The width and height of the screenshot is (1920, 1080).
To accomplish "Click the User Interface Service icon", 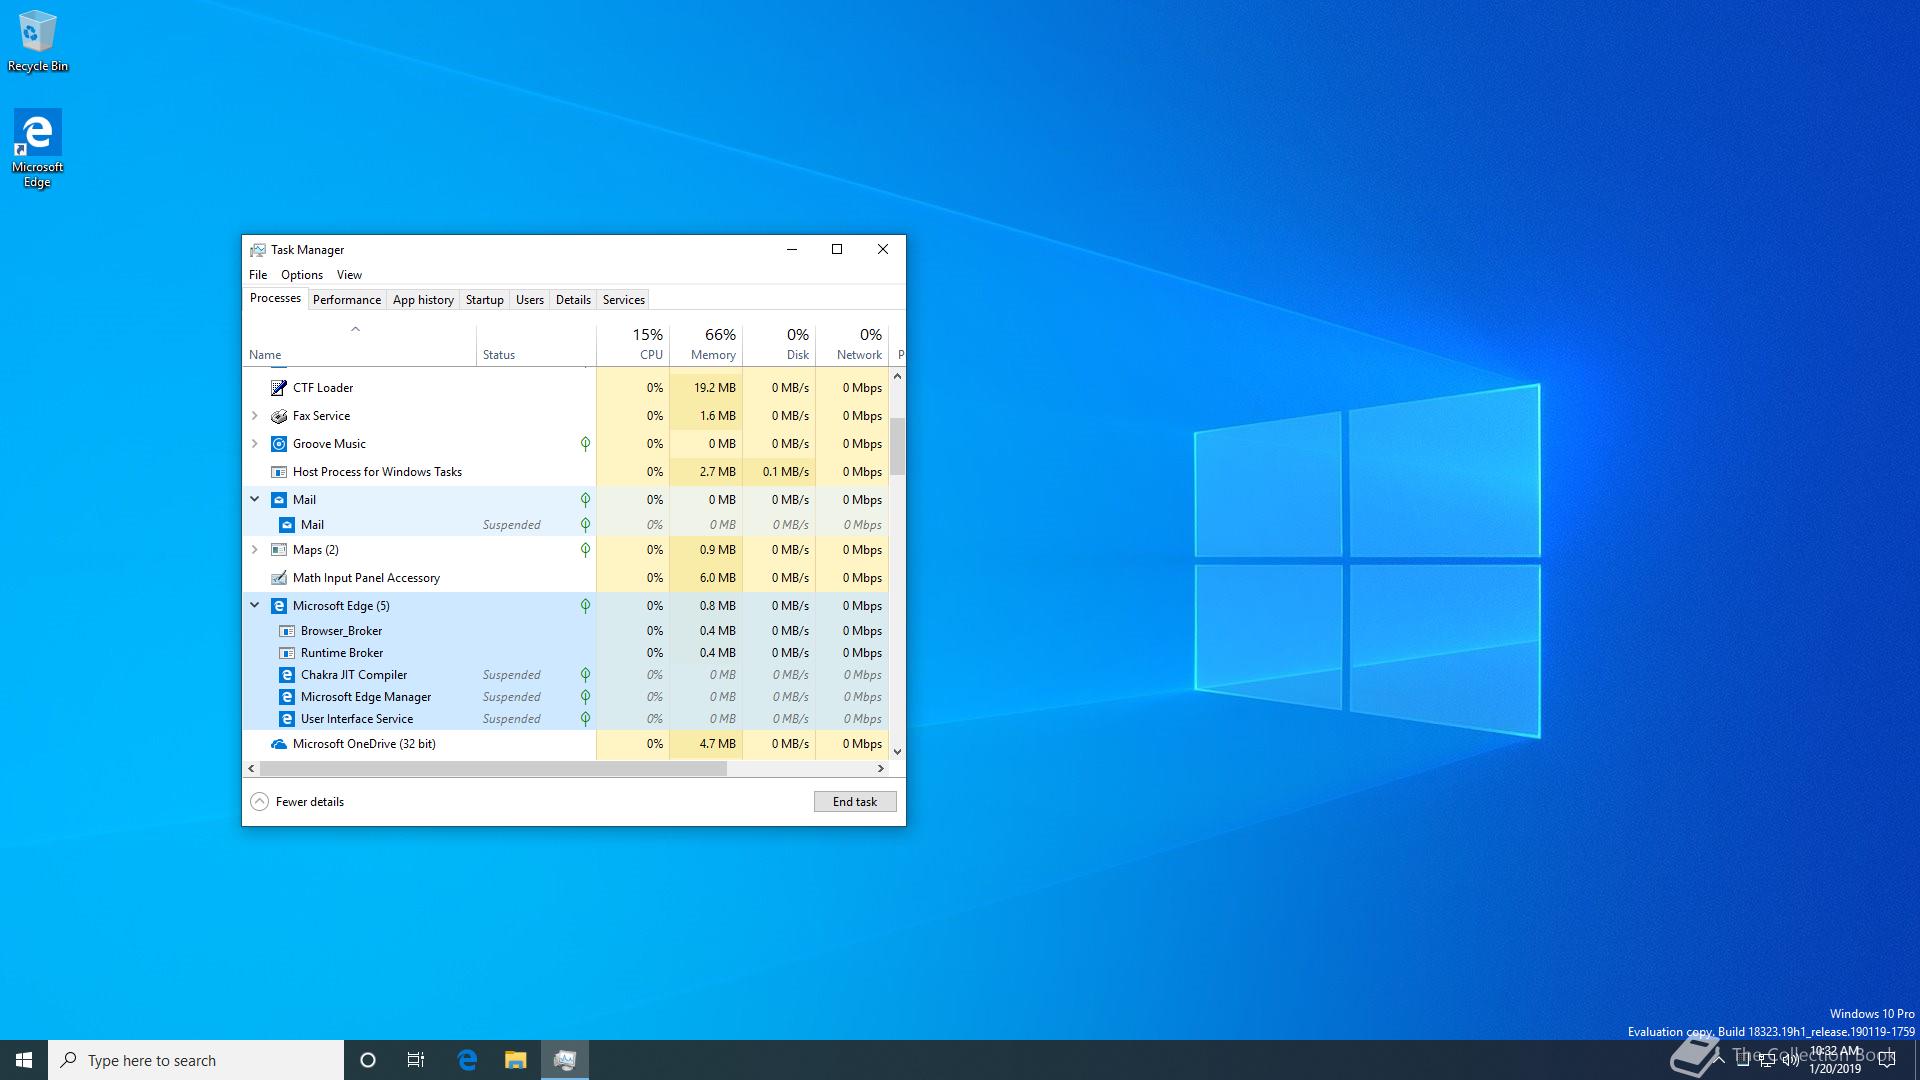I will point(287,719).
